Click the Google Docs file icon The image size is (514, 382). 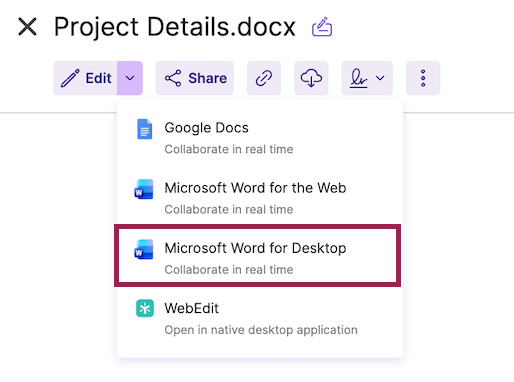(x=145, y=129)
